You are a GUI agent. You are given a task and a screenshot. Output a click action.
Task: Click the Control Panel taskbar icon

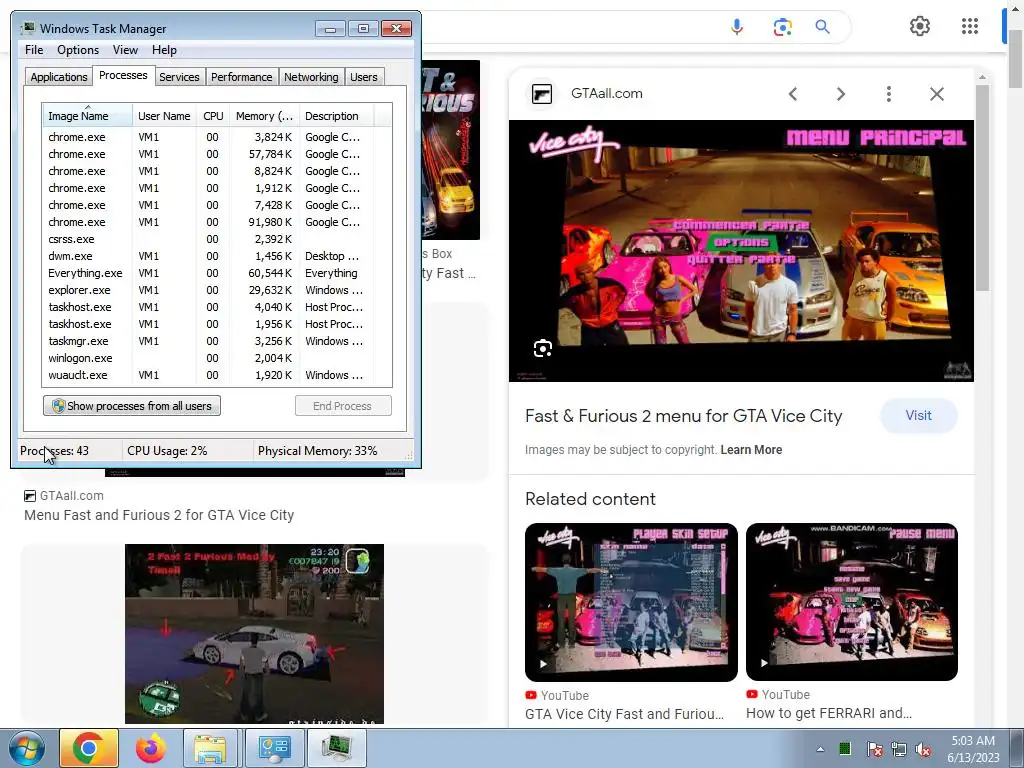(274, 748)
